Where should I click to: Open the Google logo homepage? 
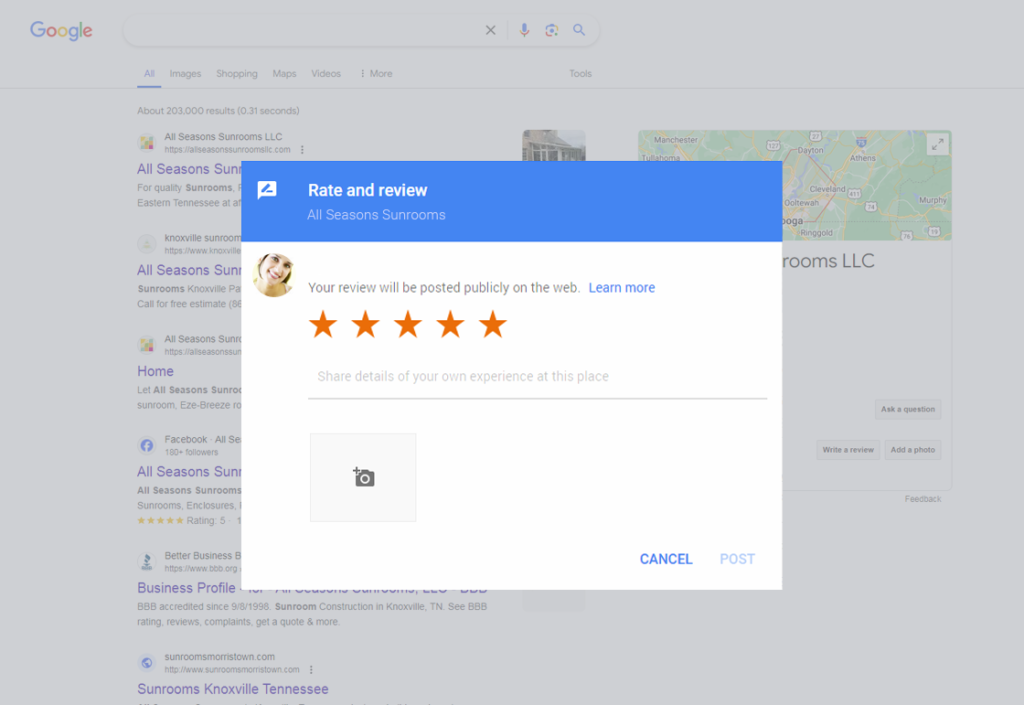point(61,30)
